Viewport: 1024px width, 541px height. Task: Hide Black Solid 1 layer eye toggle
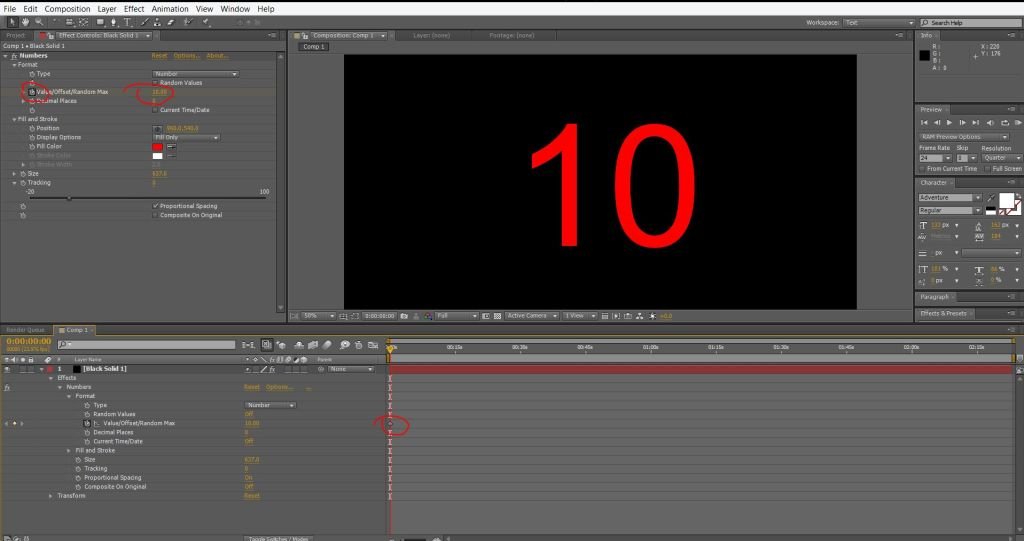coord(7,369)
